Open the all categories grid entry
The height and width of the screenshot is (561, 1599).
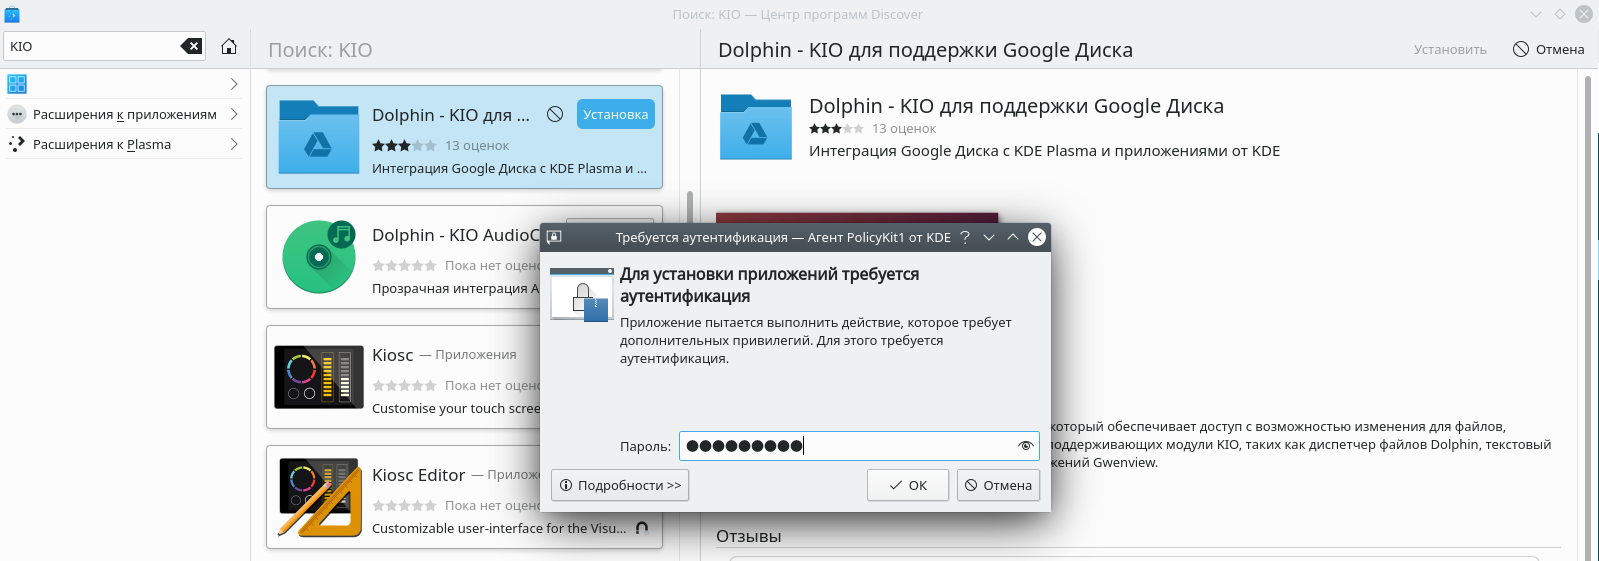(17, 84)
